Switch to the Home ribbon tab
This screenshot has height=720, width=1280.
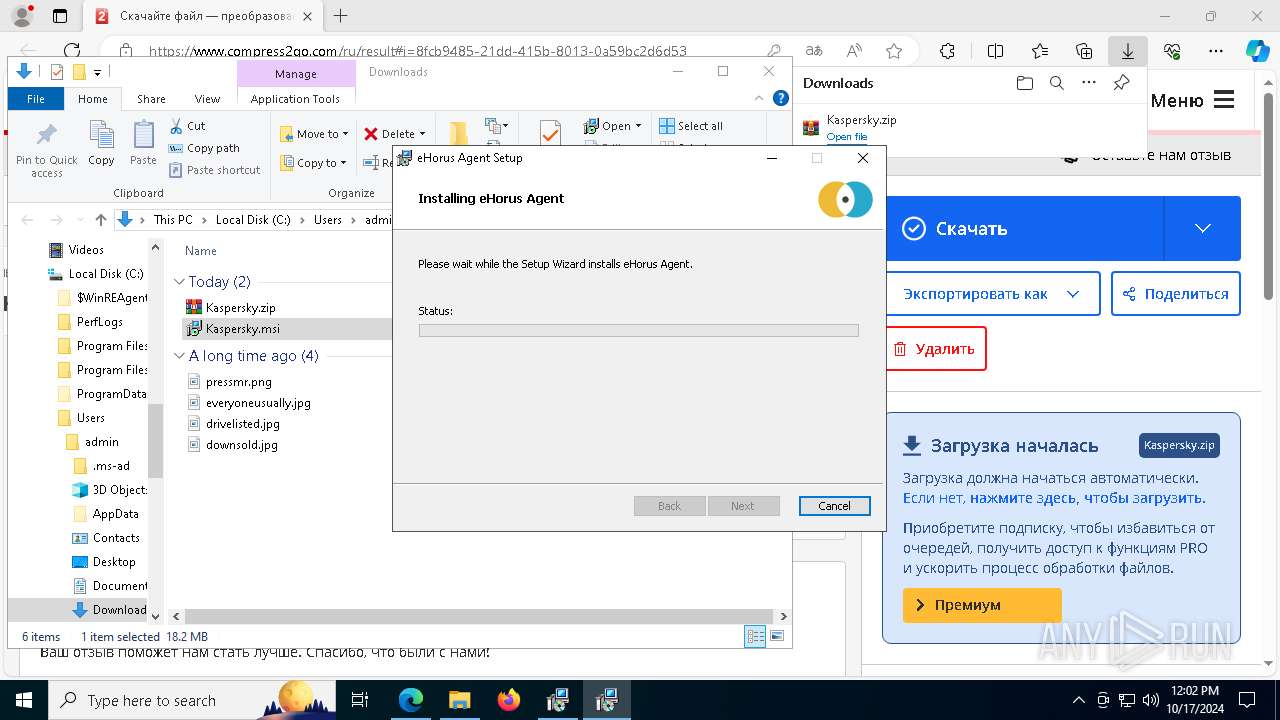93,99
